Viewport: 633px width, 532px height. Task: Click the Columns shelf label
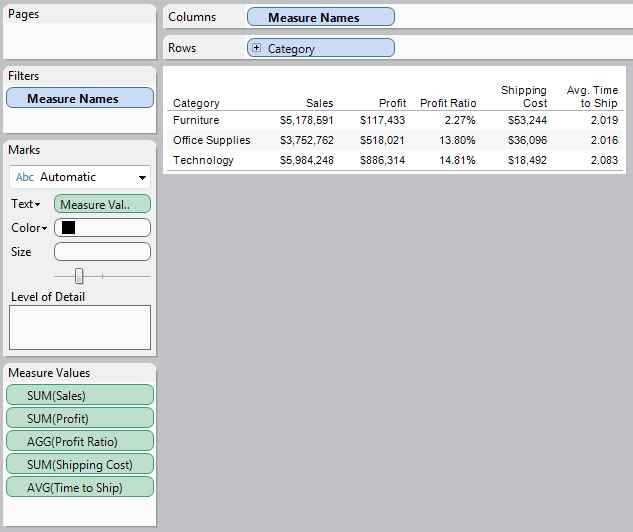coord(192,17)
